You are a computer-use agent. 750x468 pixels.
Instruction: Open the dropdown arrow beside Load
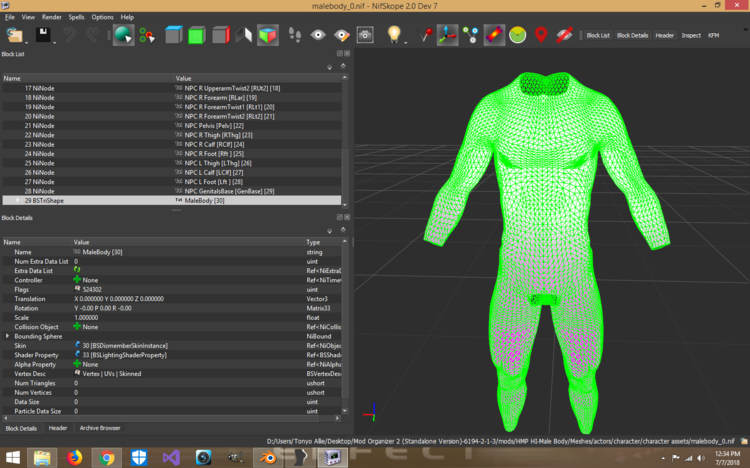[26, 43]
